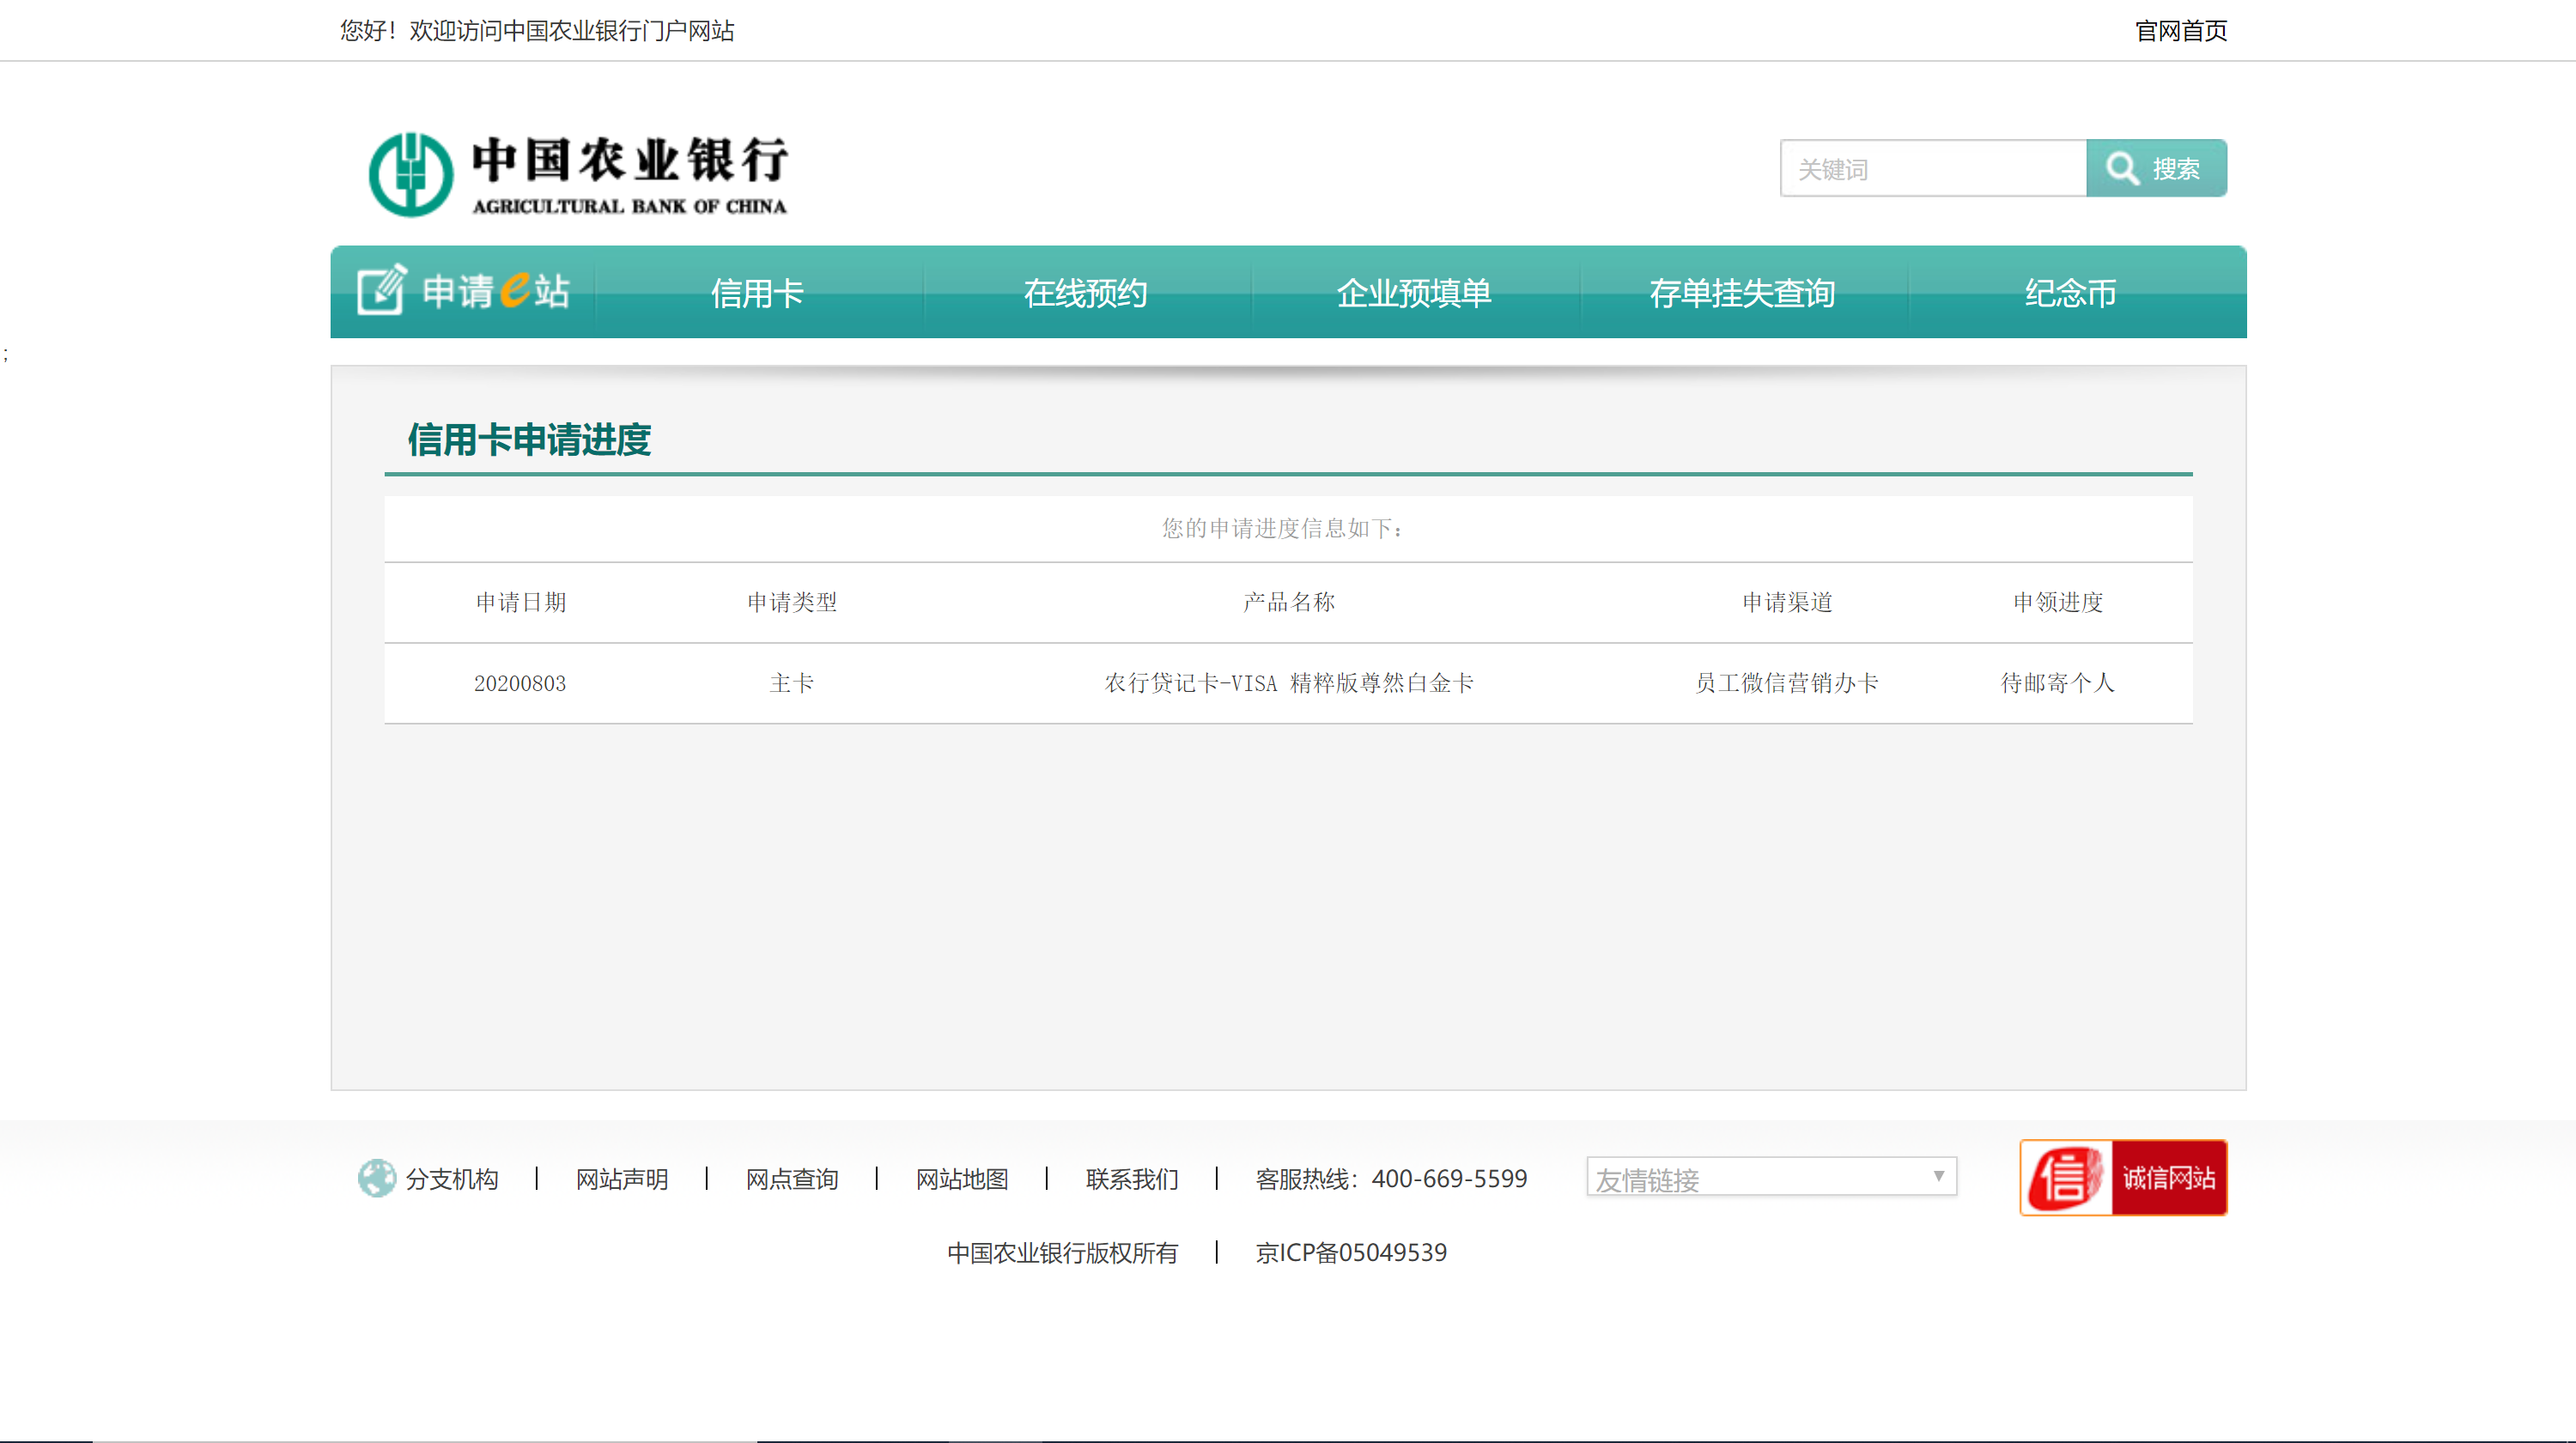Expand the 友情链接 dropdown
Viewport: 2576px width, 1443px height.
pos(1771,1177)
